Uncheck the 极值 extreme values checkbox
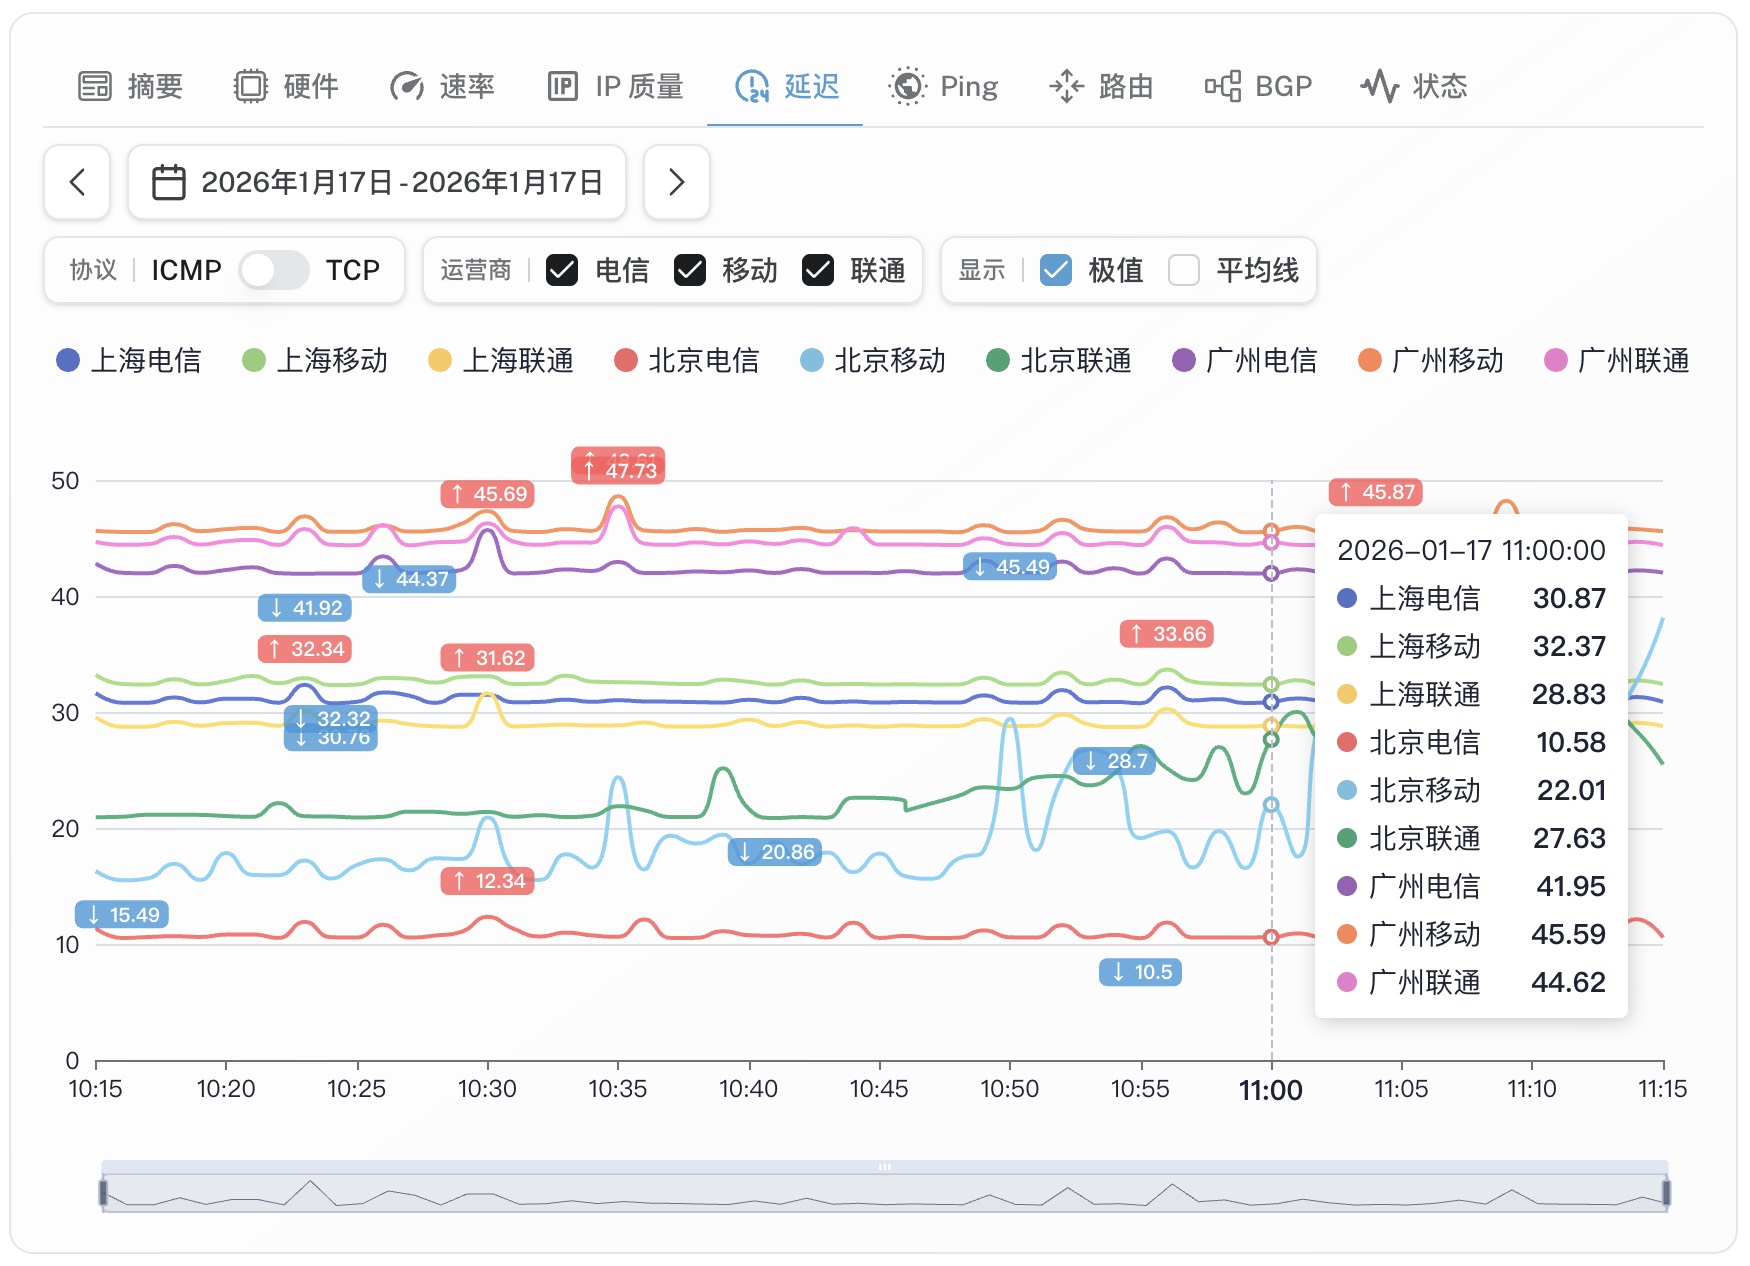 (1056, 270)
